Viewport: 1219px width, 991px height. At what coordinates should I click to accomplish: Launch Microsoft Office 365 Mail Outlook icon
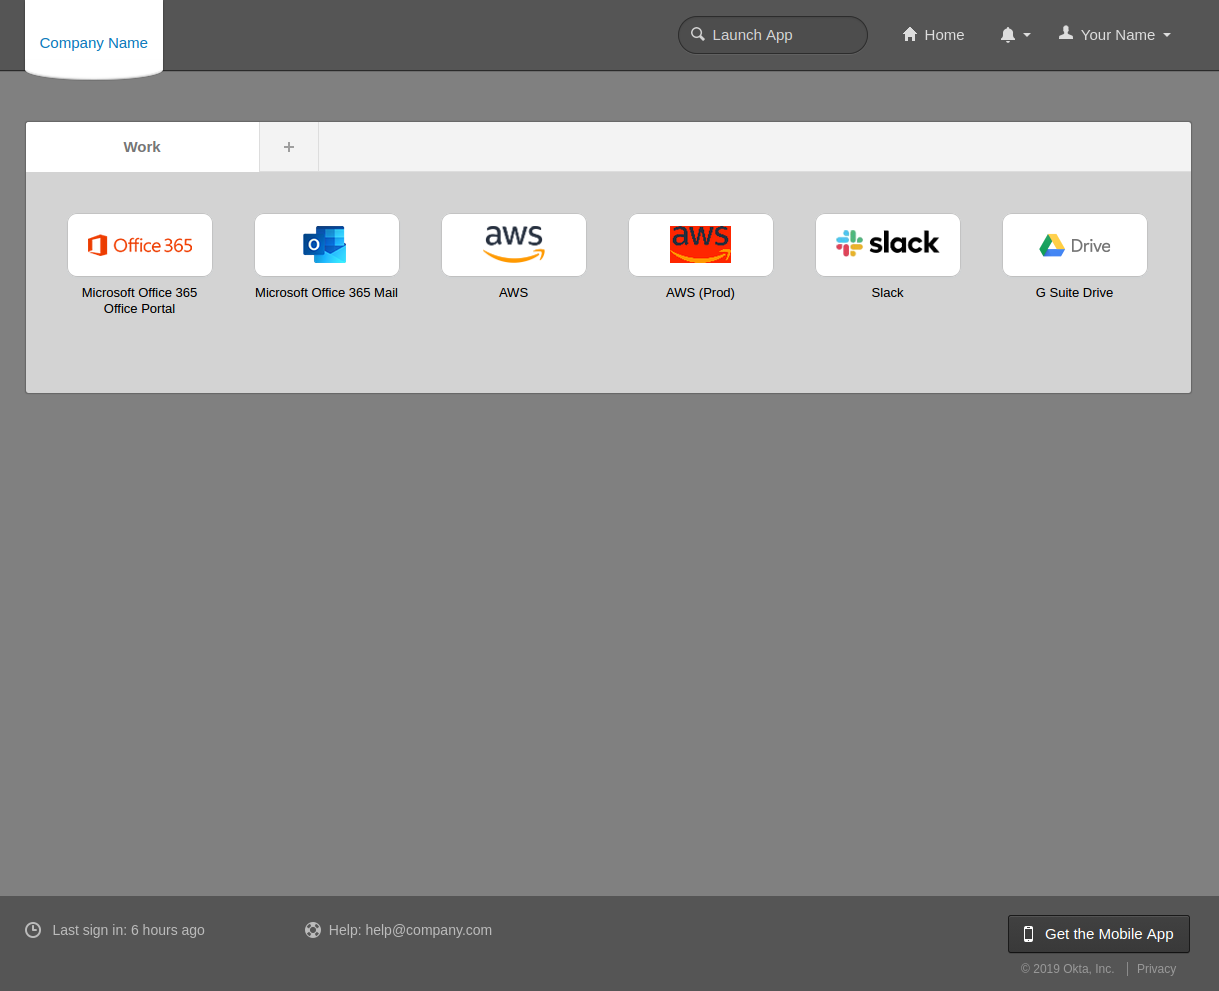point(325,244)
